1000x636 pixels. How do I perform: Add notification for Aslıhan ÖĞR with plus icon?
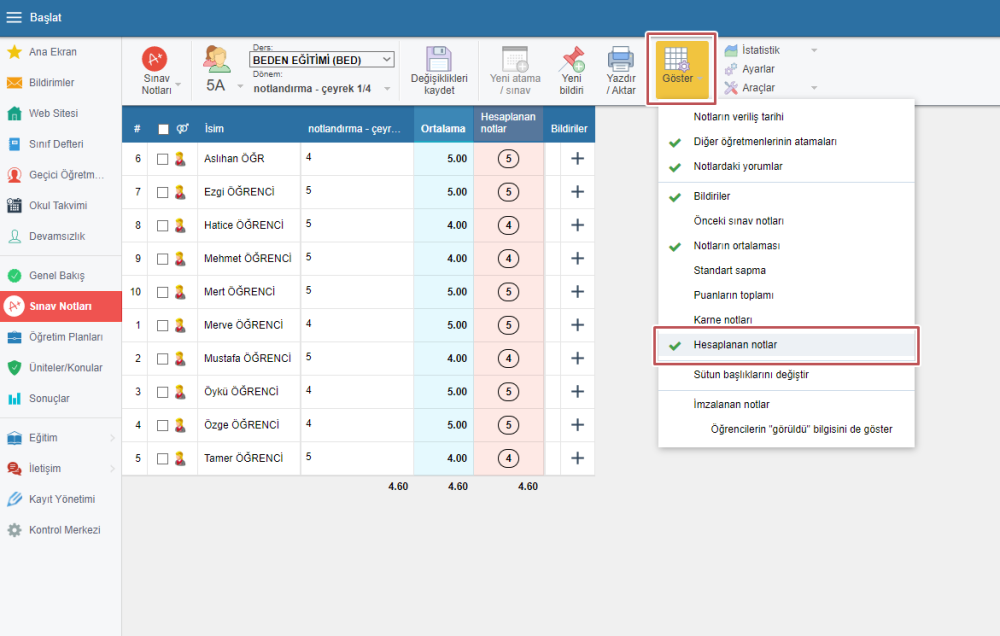tap(577, 158)
